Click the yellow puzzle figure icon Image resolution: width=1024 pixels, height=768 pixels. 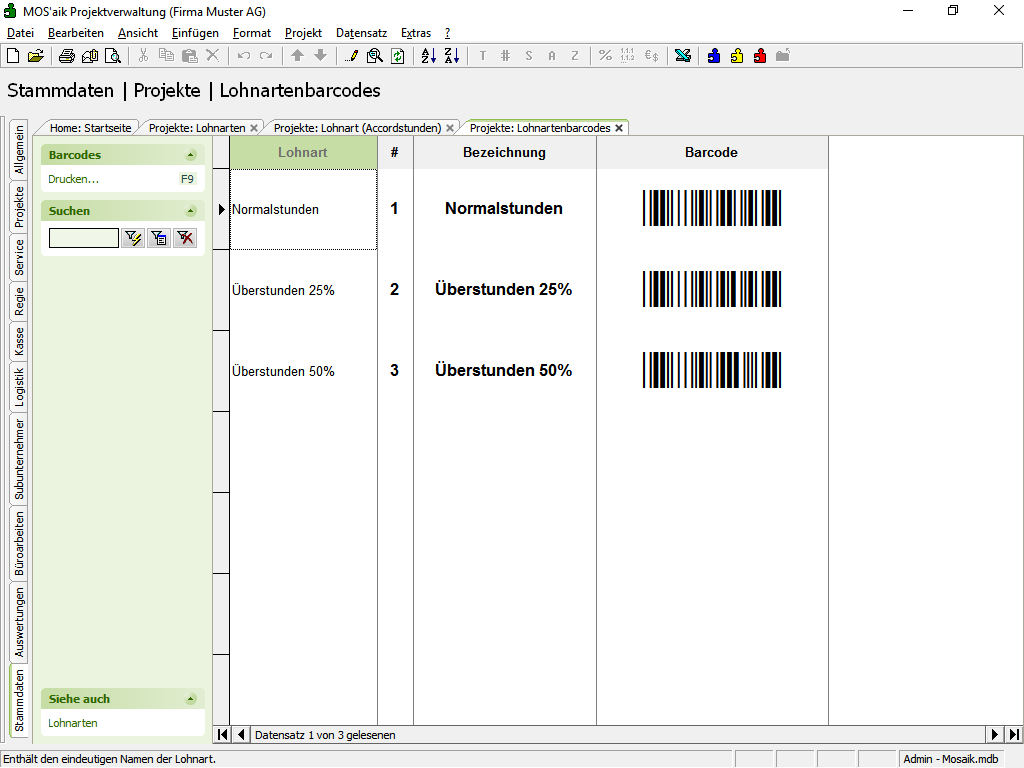pyautogui.click(x=737, y=56)
